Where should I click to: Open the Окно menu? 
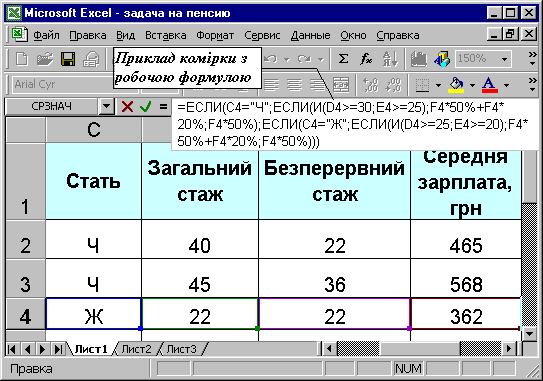click(x=353, y=35)
